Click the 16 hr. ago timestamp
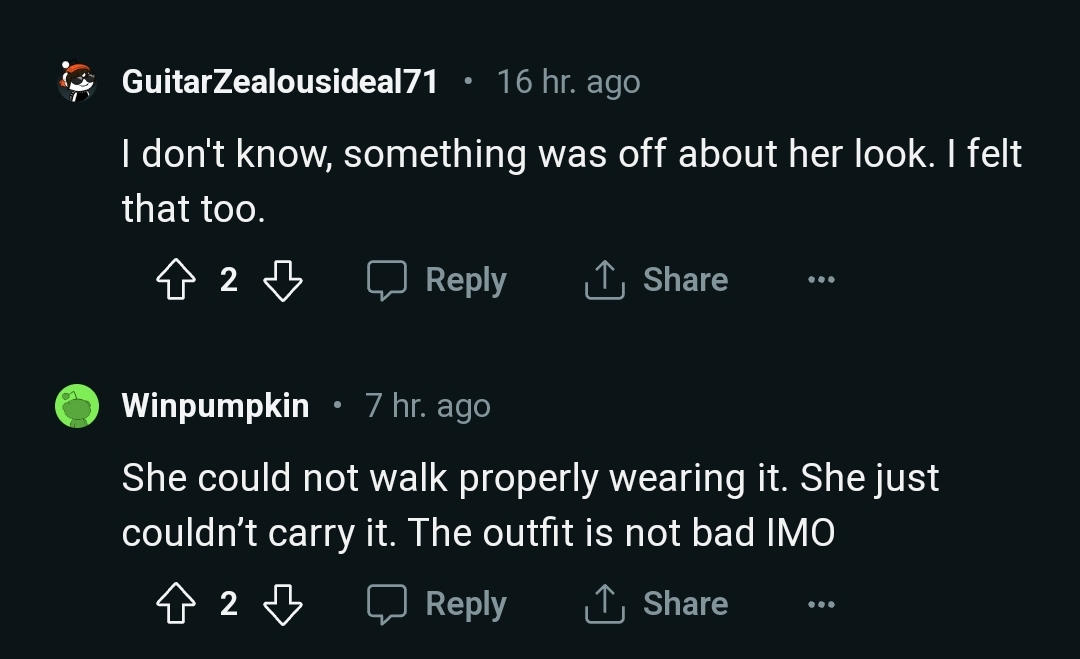The height and width of the screenshot is (659, 1080). pyautogui.click(x=568, y=82)
